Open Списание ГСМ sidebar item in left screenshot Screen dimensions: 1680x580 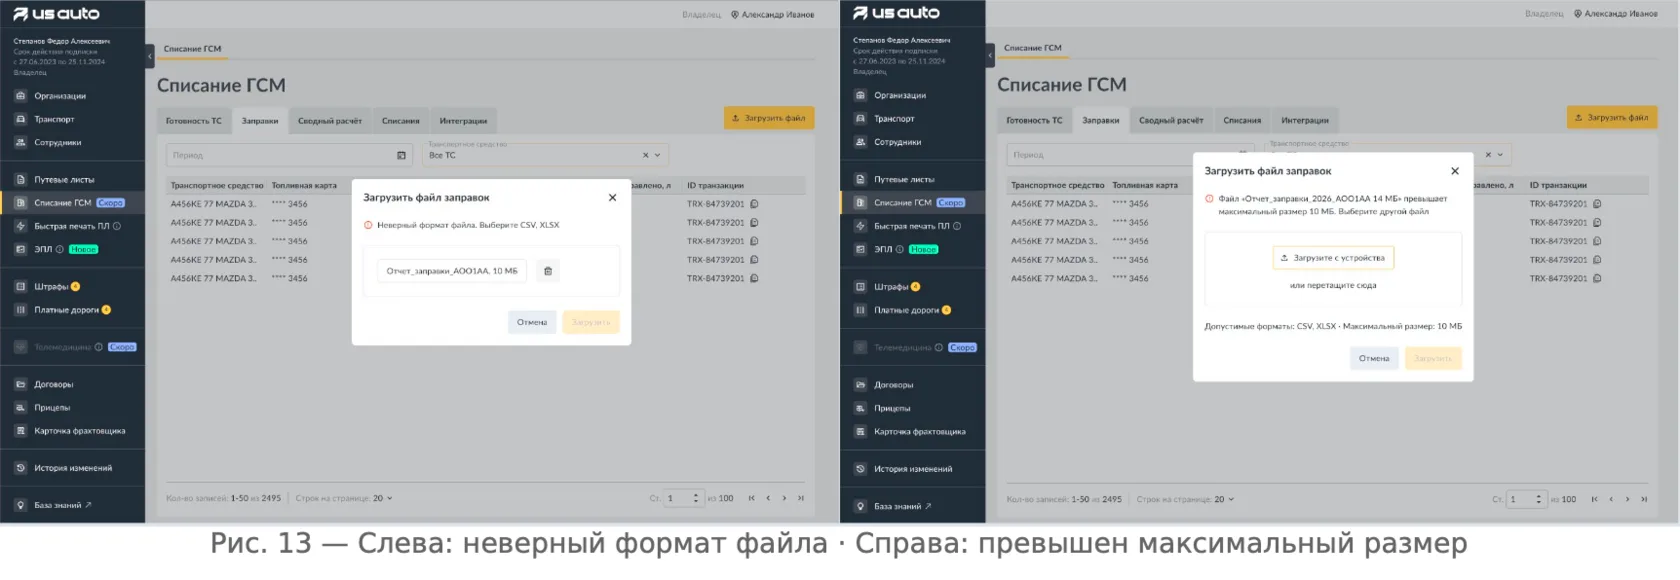click(x=72, y=203)
